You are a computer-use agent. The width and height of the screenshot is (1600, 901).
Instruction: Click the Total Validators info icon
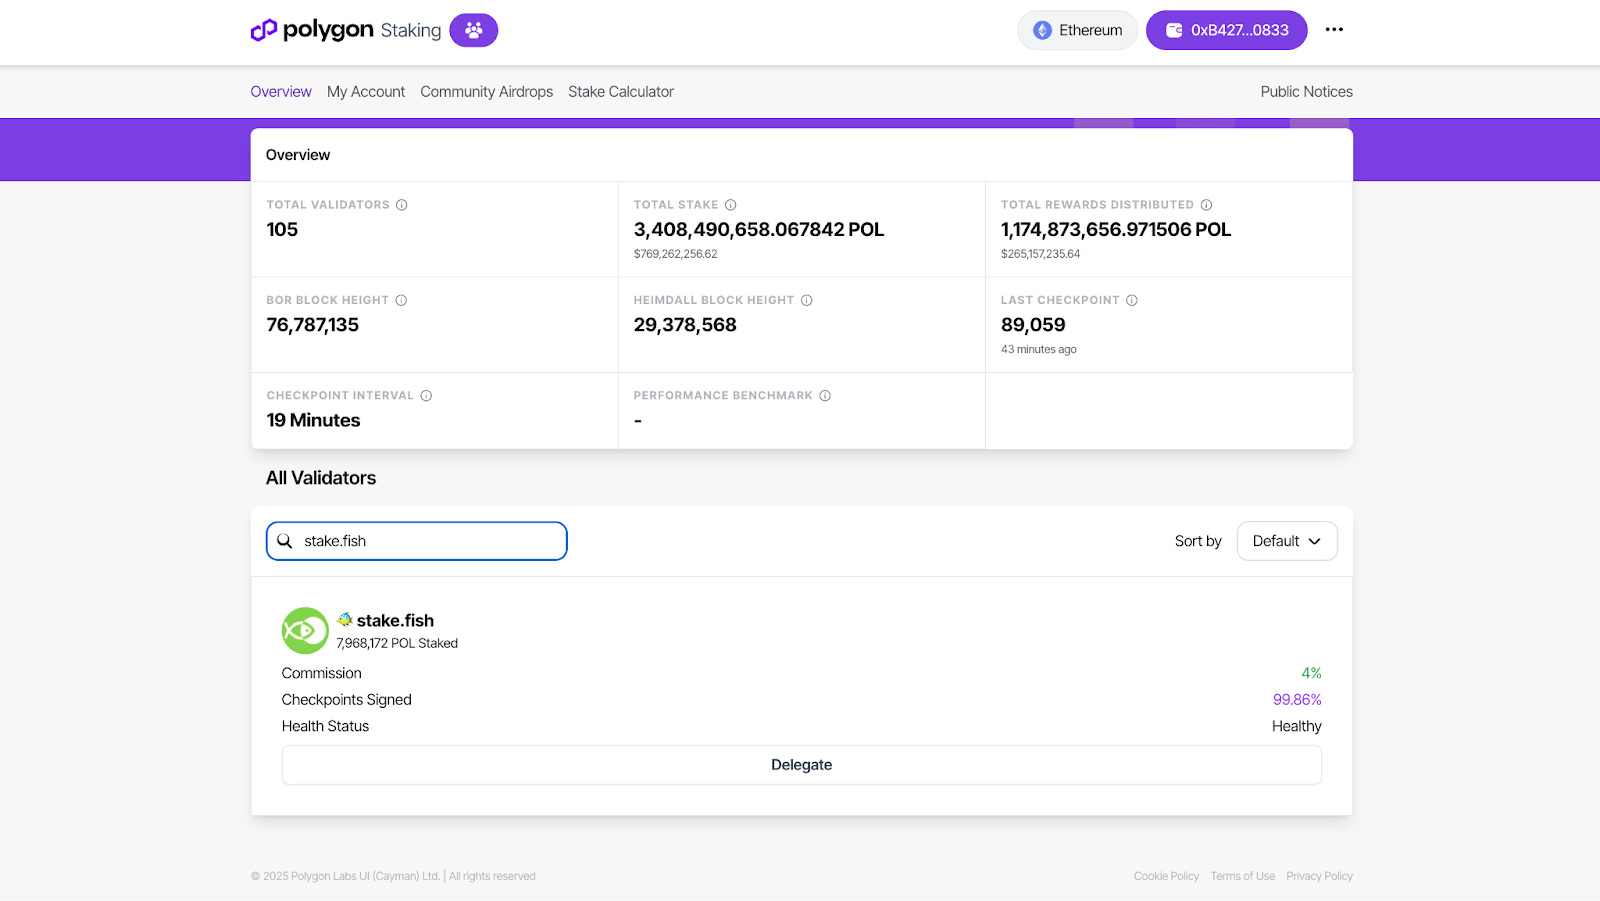tap(402, 205)
